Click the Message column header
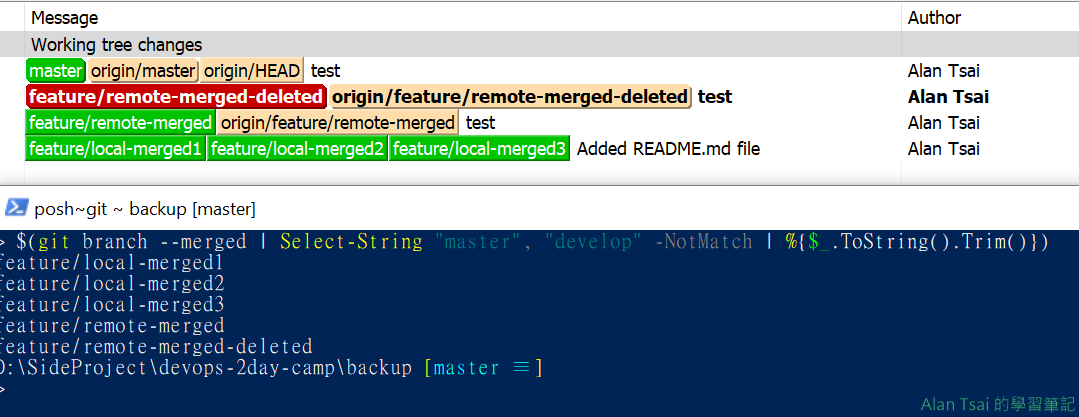 [x=65, y=18]
